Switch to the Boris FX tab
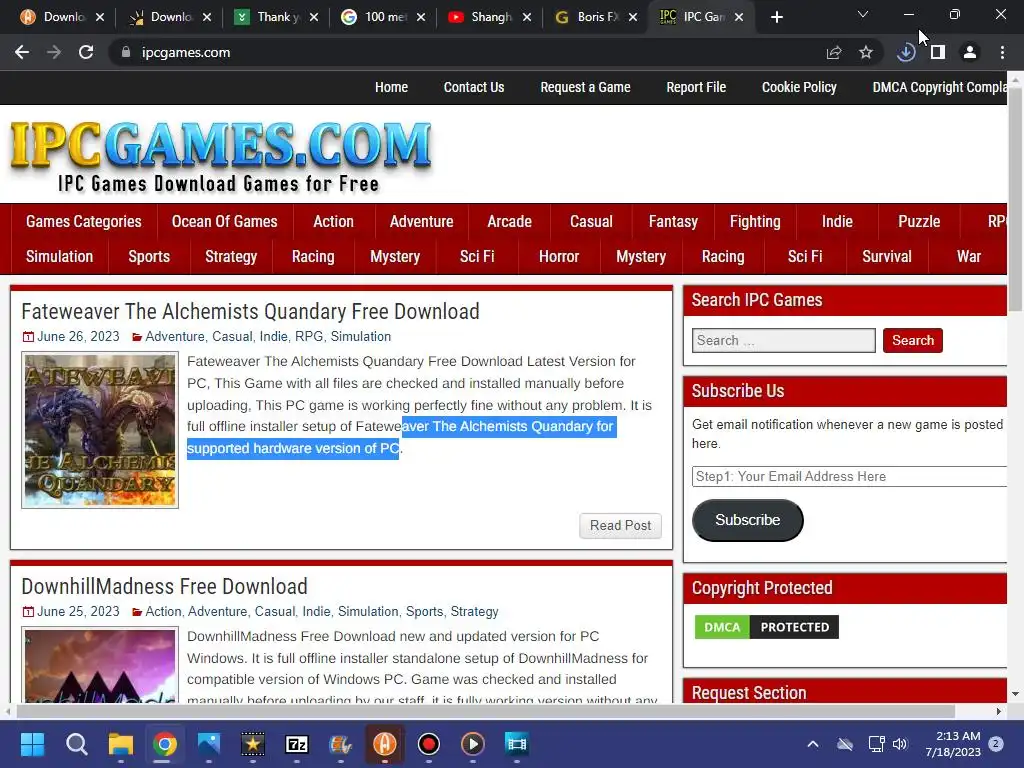This screenshot has height=768, width=1024. point(596,17)
